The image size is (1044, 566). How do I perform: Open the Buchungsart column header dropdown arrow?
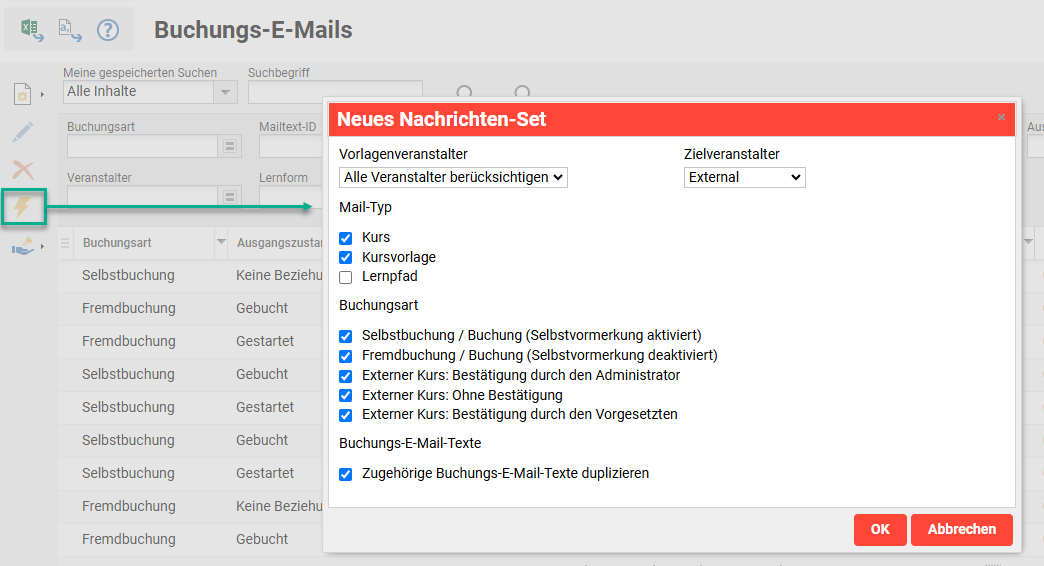pyautogui.click(x=221, y=242)
